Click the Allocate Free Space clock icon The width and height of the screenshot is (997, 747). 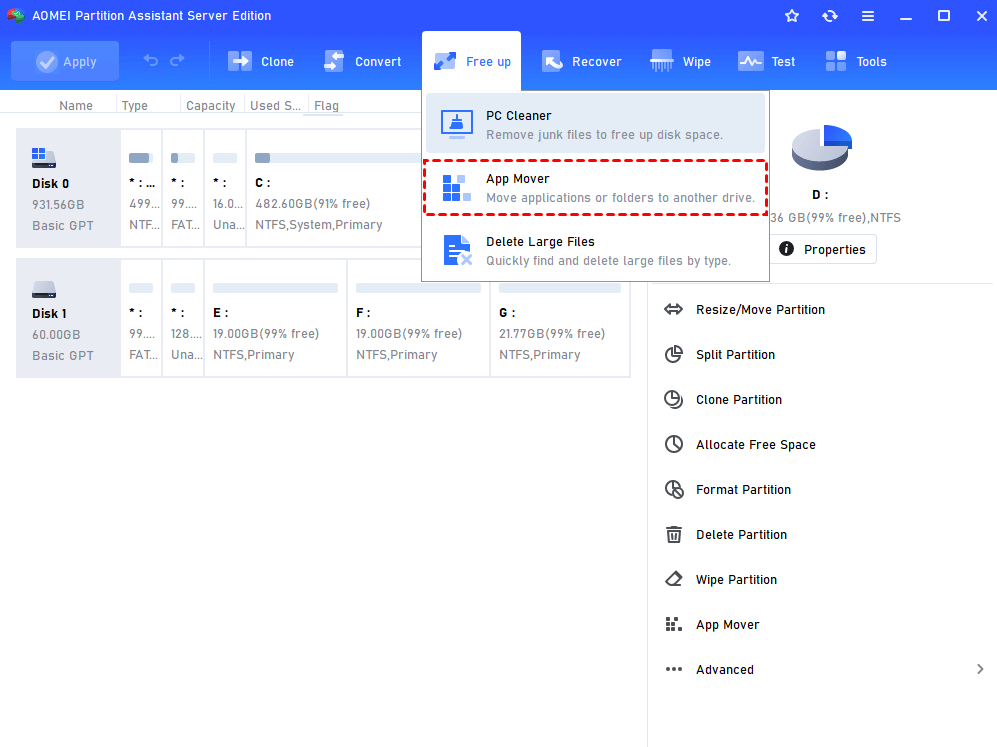pos(673,444)
